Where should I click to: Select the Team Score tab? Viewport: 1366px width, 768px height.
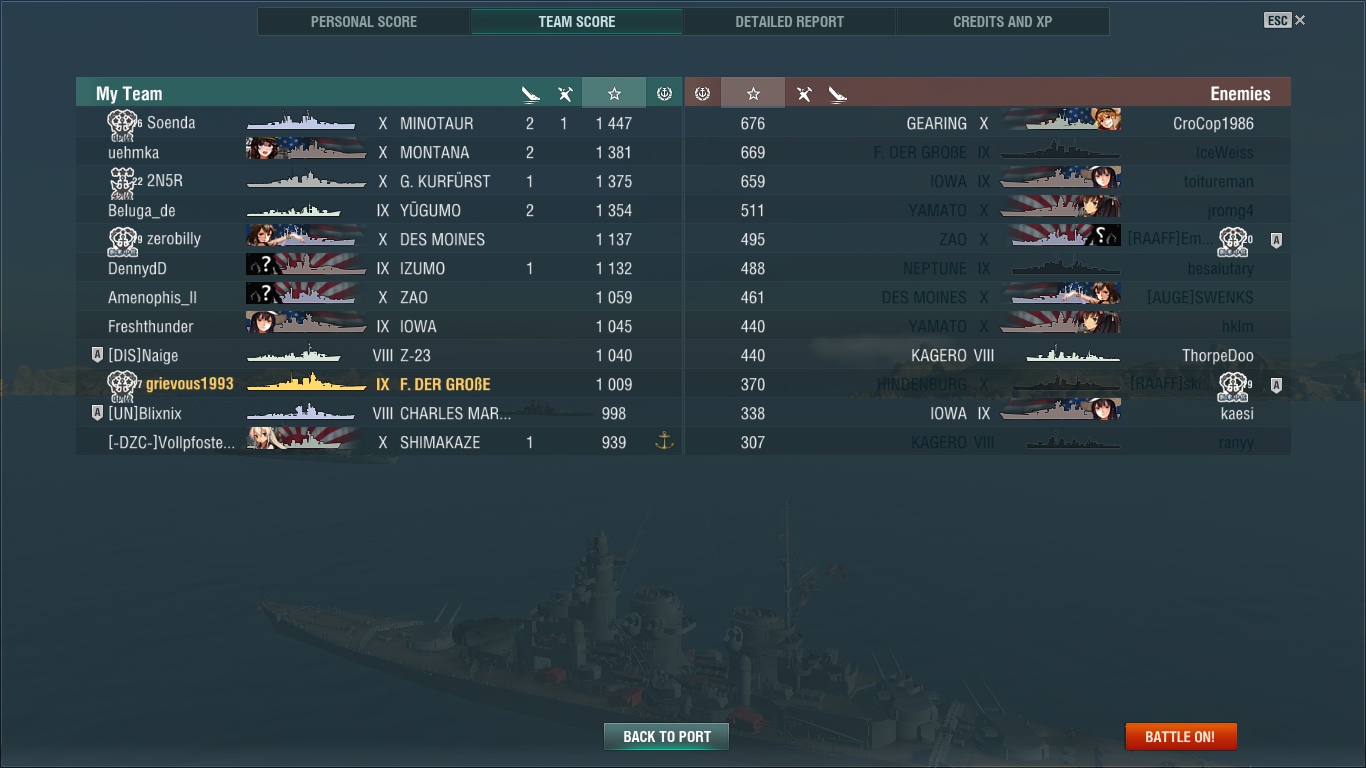tap(577, 21)
